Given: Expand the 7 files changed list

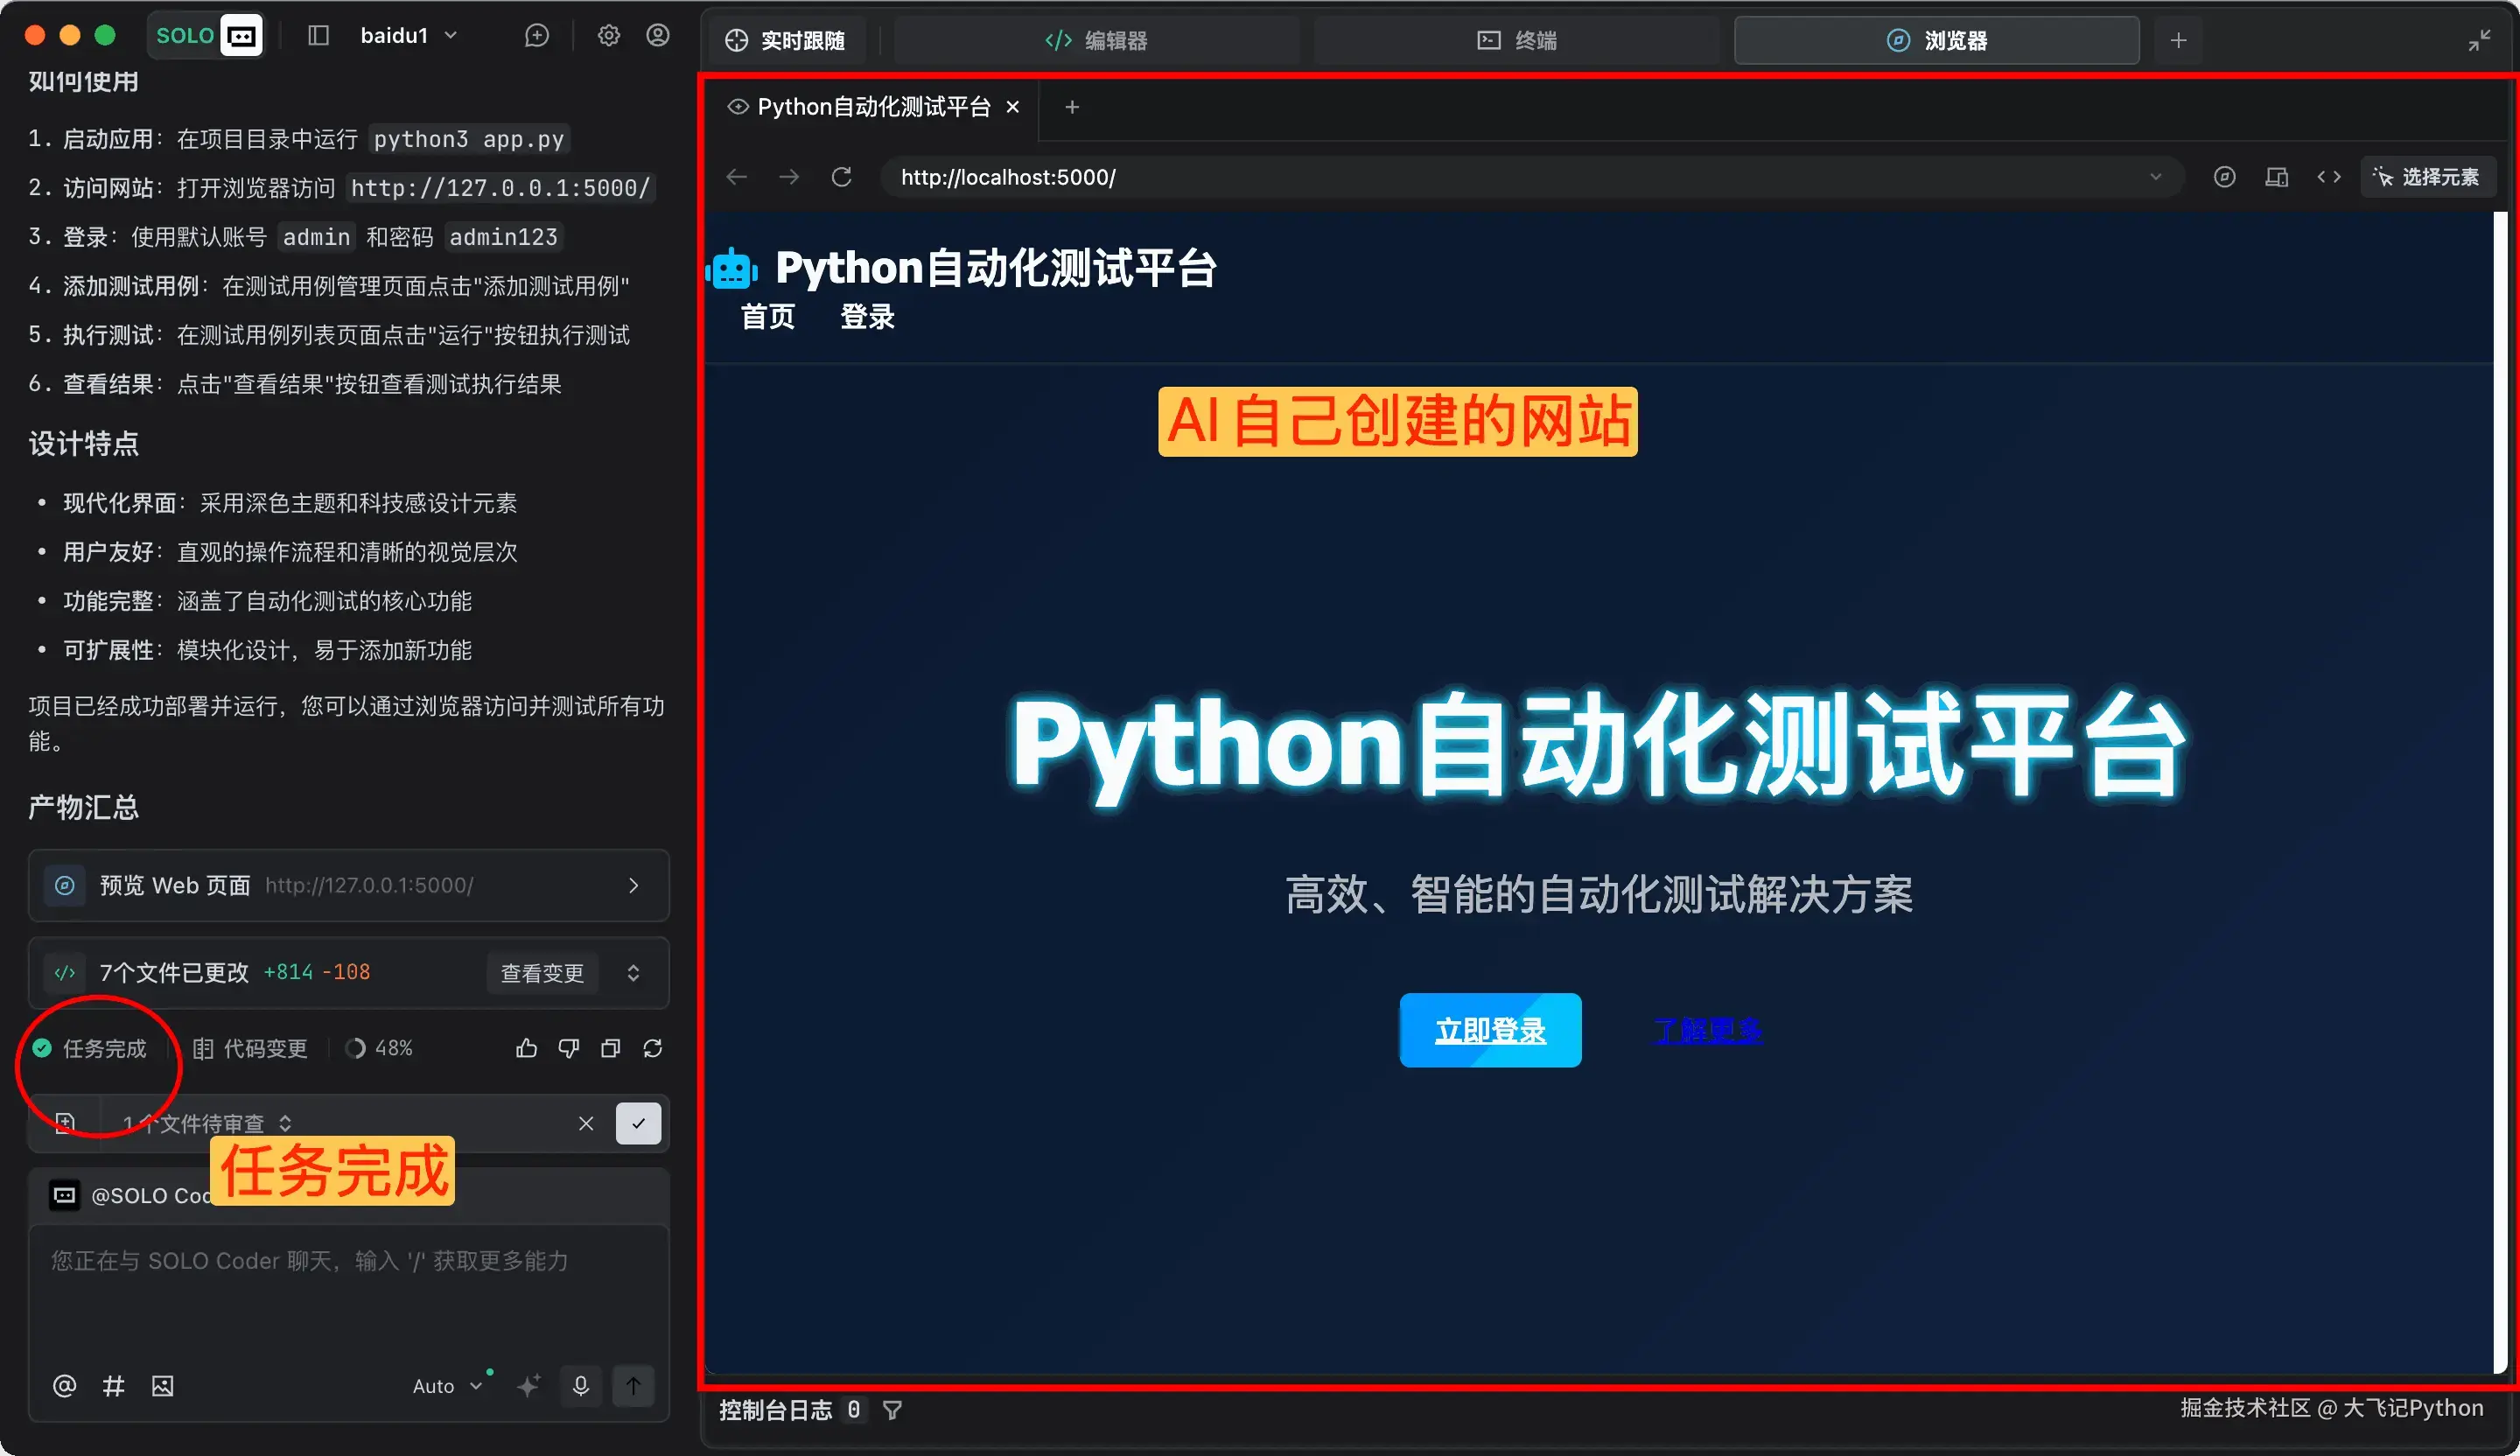Looking at the screenshot, I should [x=633, y=973].
